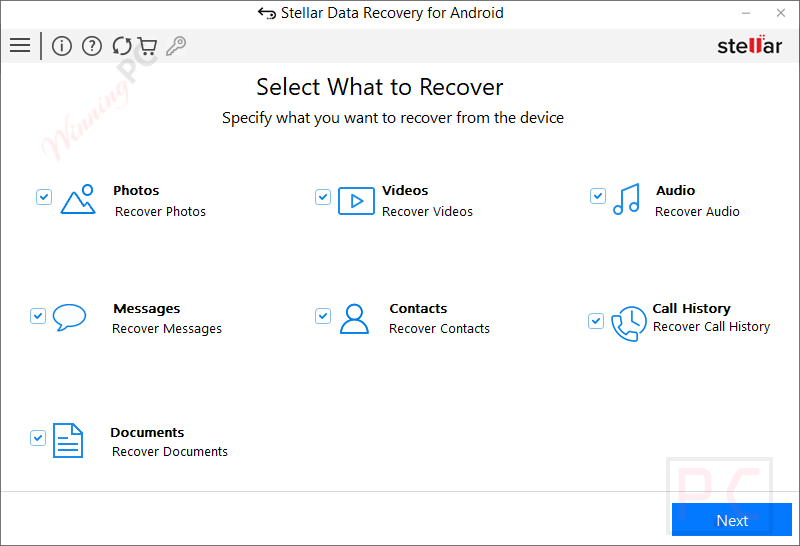Click the Contacts person icon
The image size is (800, 546).
pyautogui.click(x=355, y=319)
